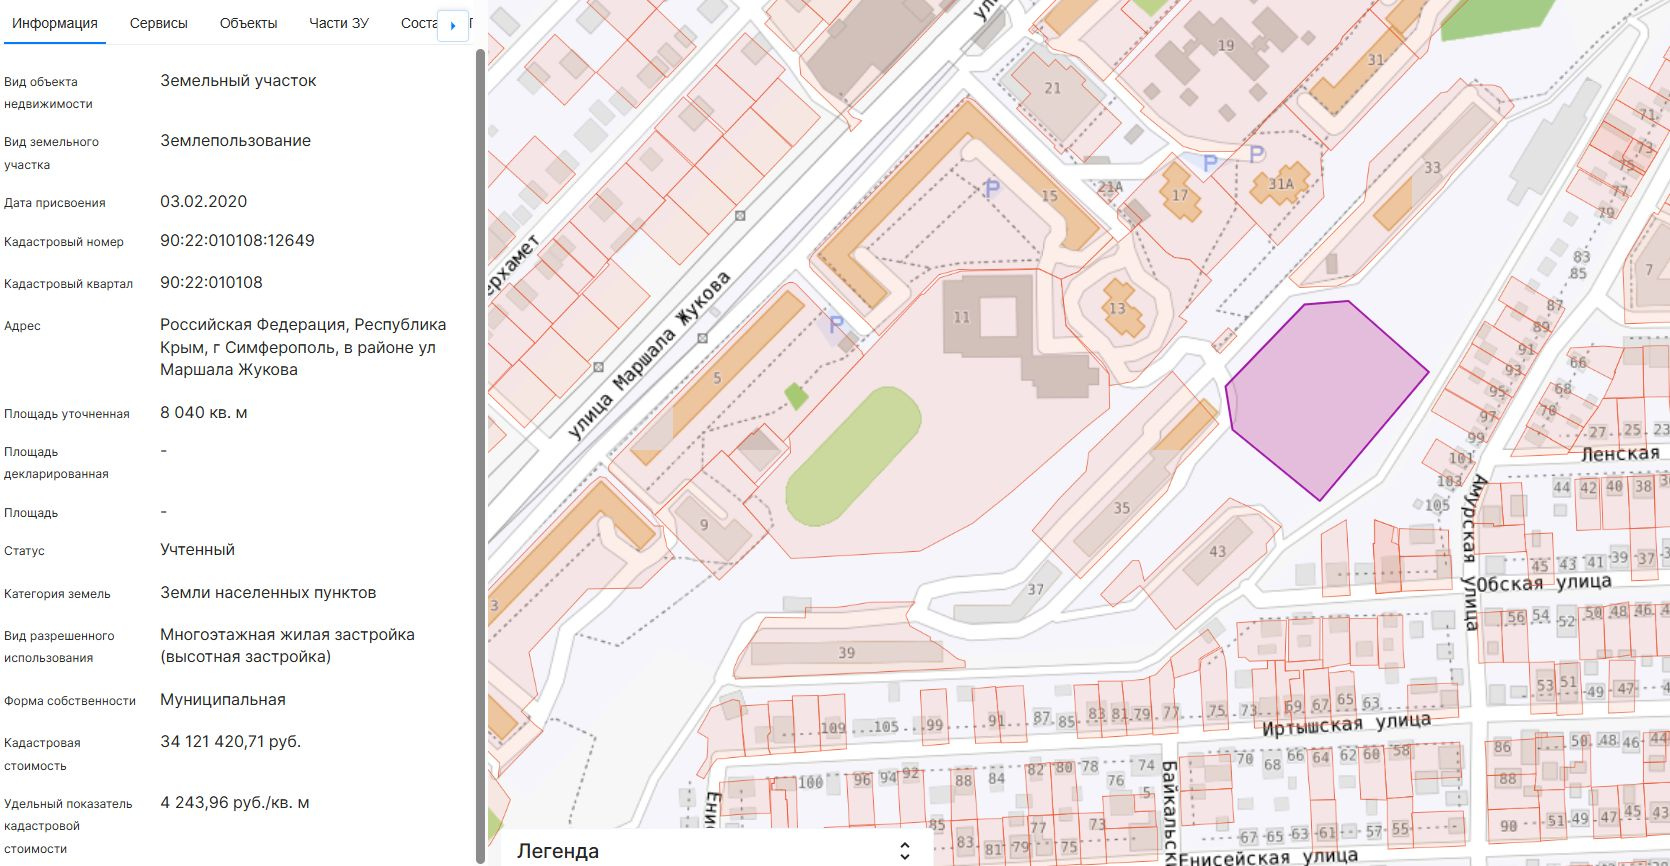
Task: Open the Объекты tab
Action: 248,23
